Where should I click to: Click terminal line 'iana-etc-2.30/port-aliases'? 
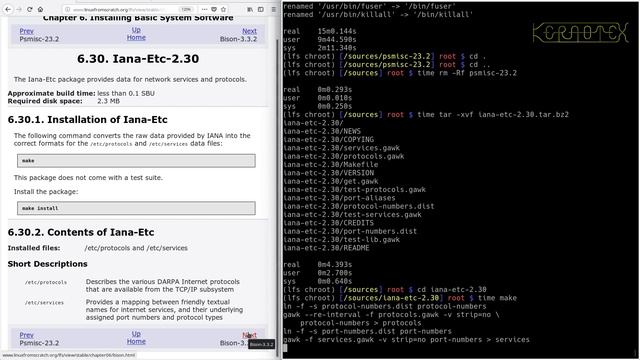(339, 198)
